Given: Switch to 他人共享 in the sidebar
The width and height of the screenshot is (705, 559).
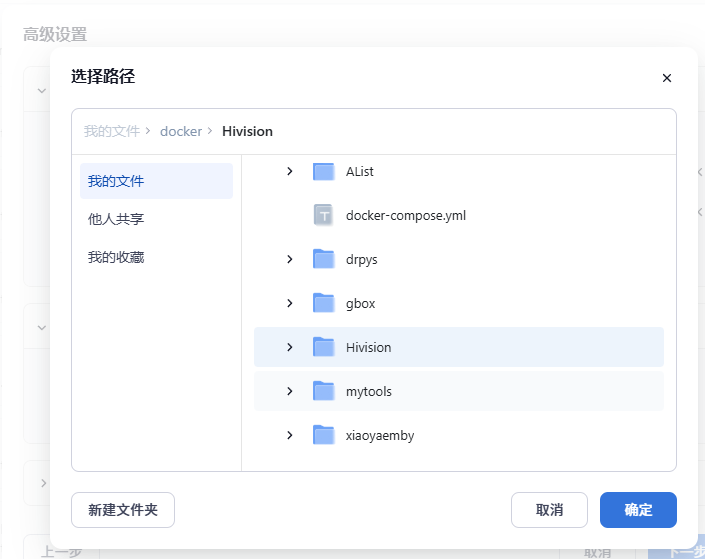Looking at the screenshot, I should pyautogui.click(x=116, y=219).
